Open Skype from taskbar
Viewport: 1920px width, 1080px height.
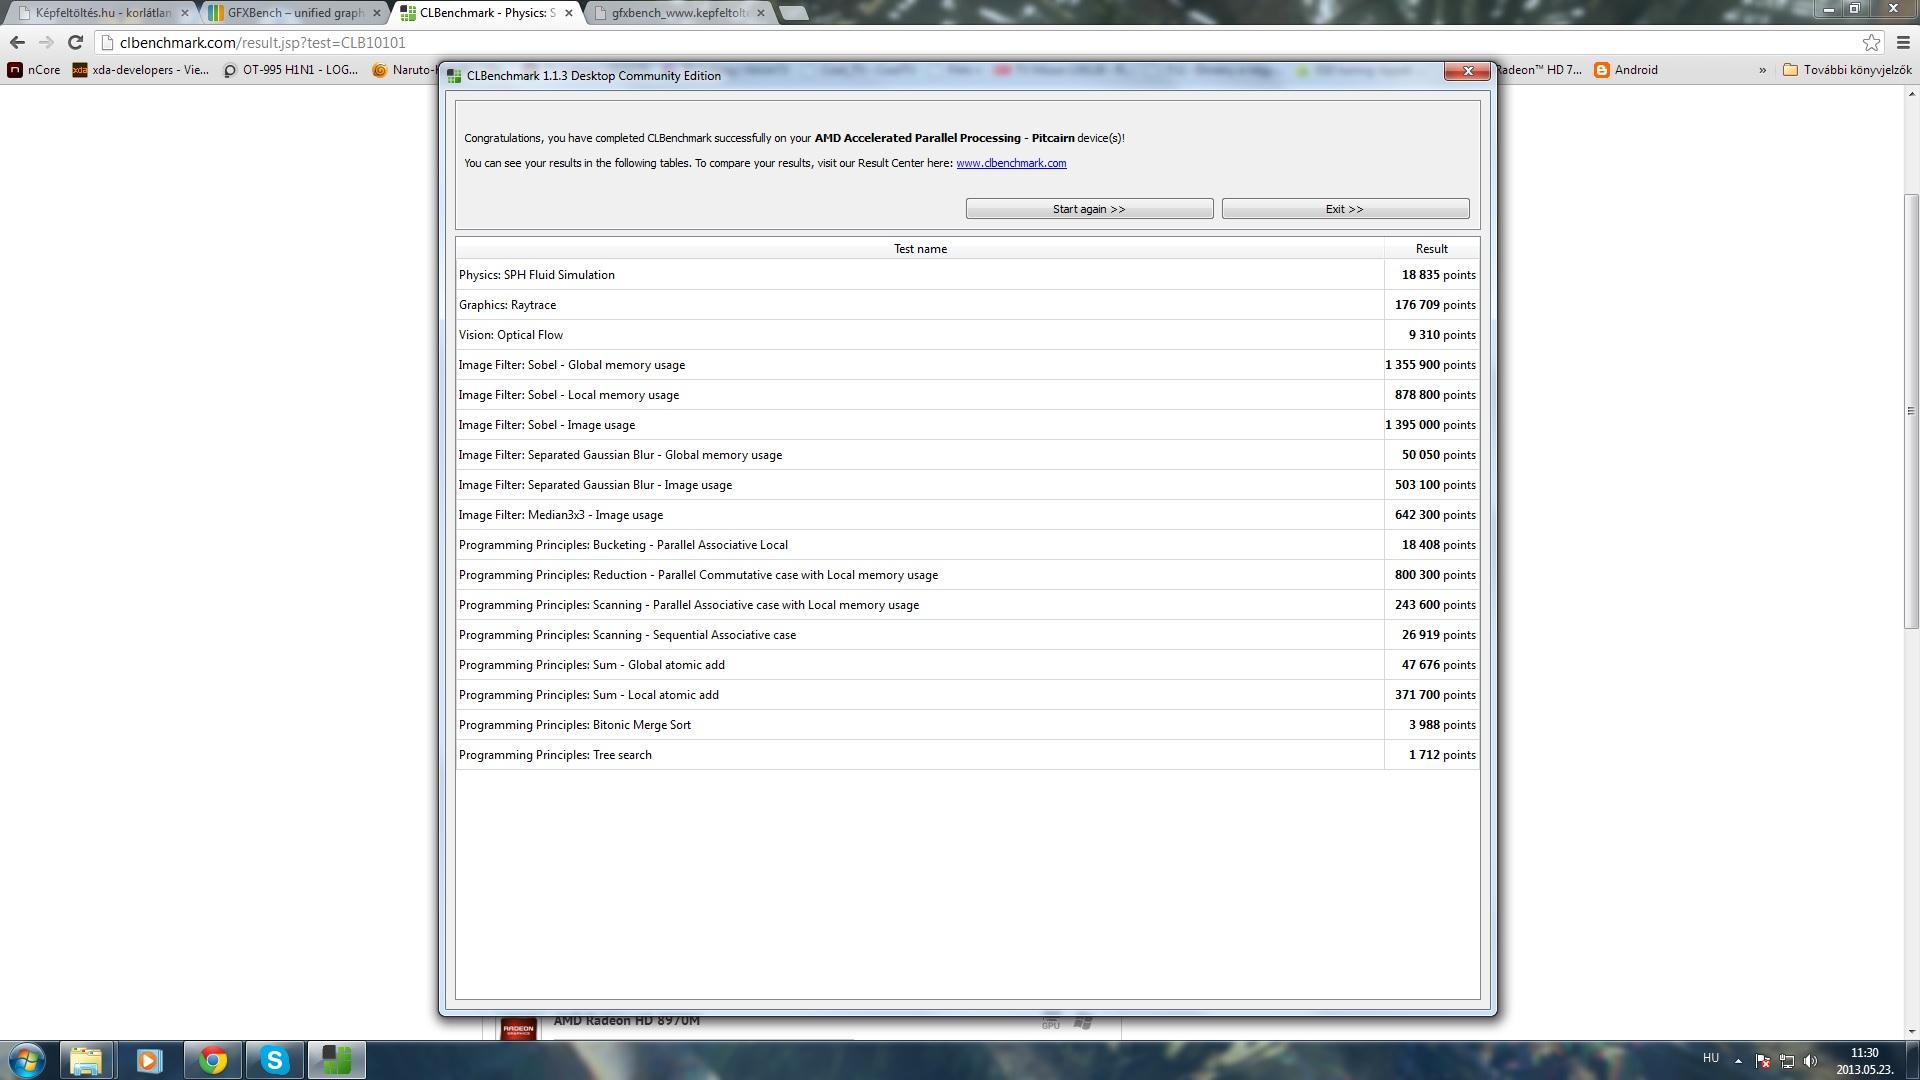(274, 1060)
